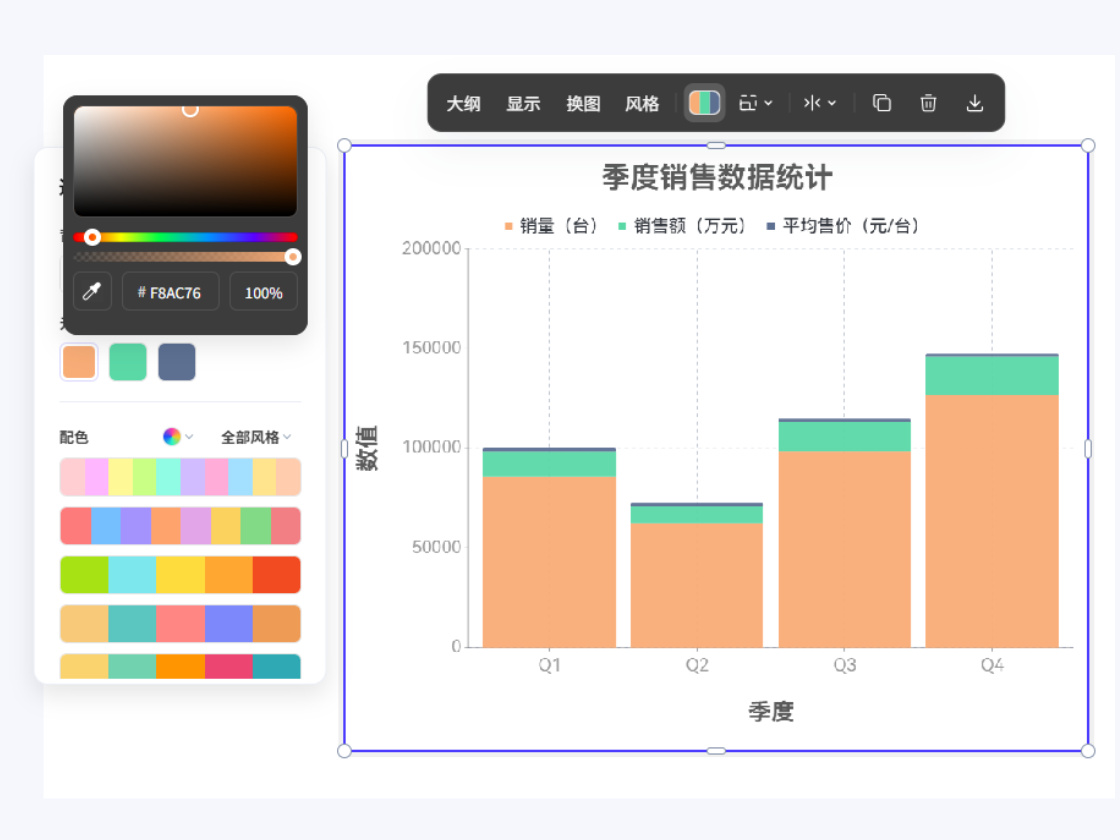Open the color wheel dropdown chevron
Screen dimensions: 1120x840
pos(188,437)
